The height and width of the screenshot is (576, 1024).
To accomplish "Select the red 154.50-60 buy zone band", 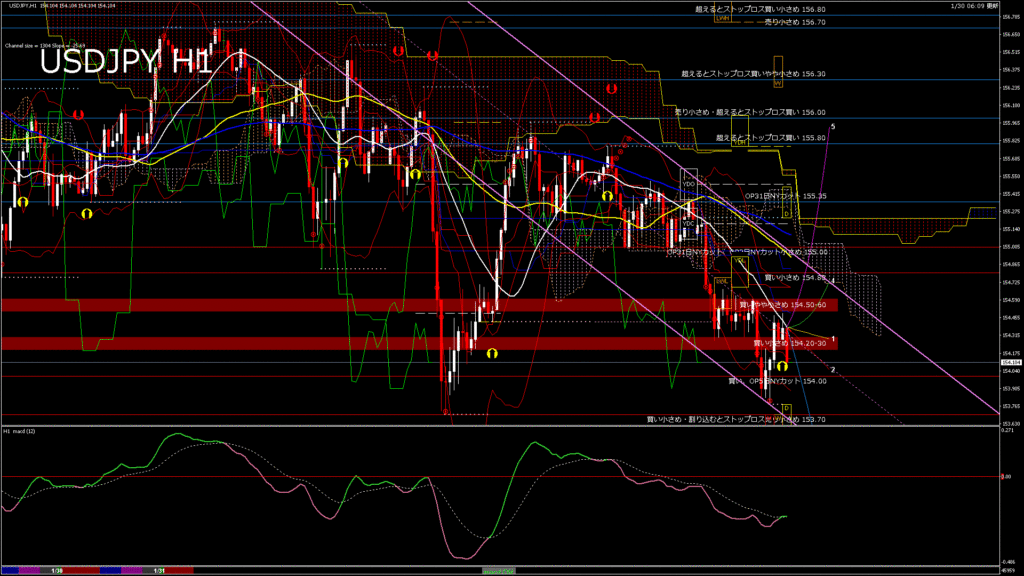I will pos(400,304).
